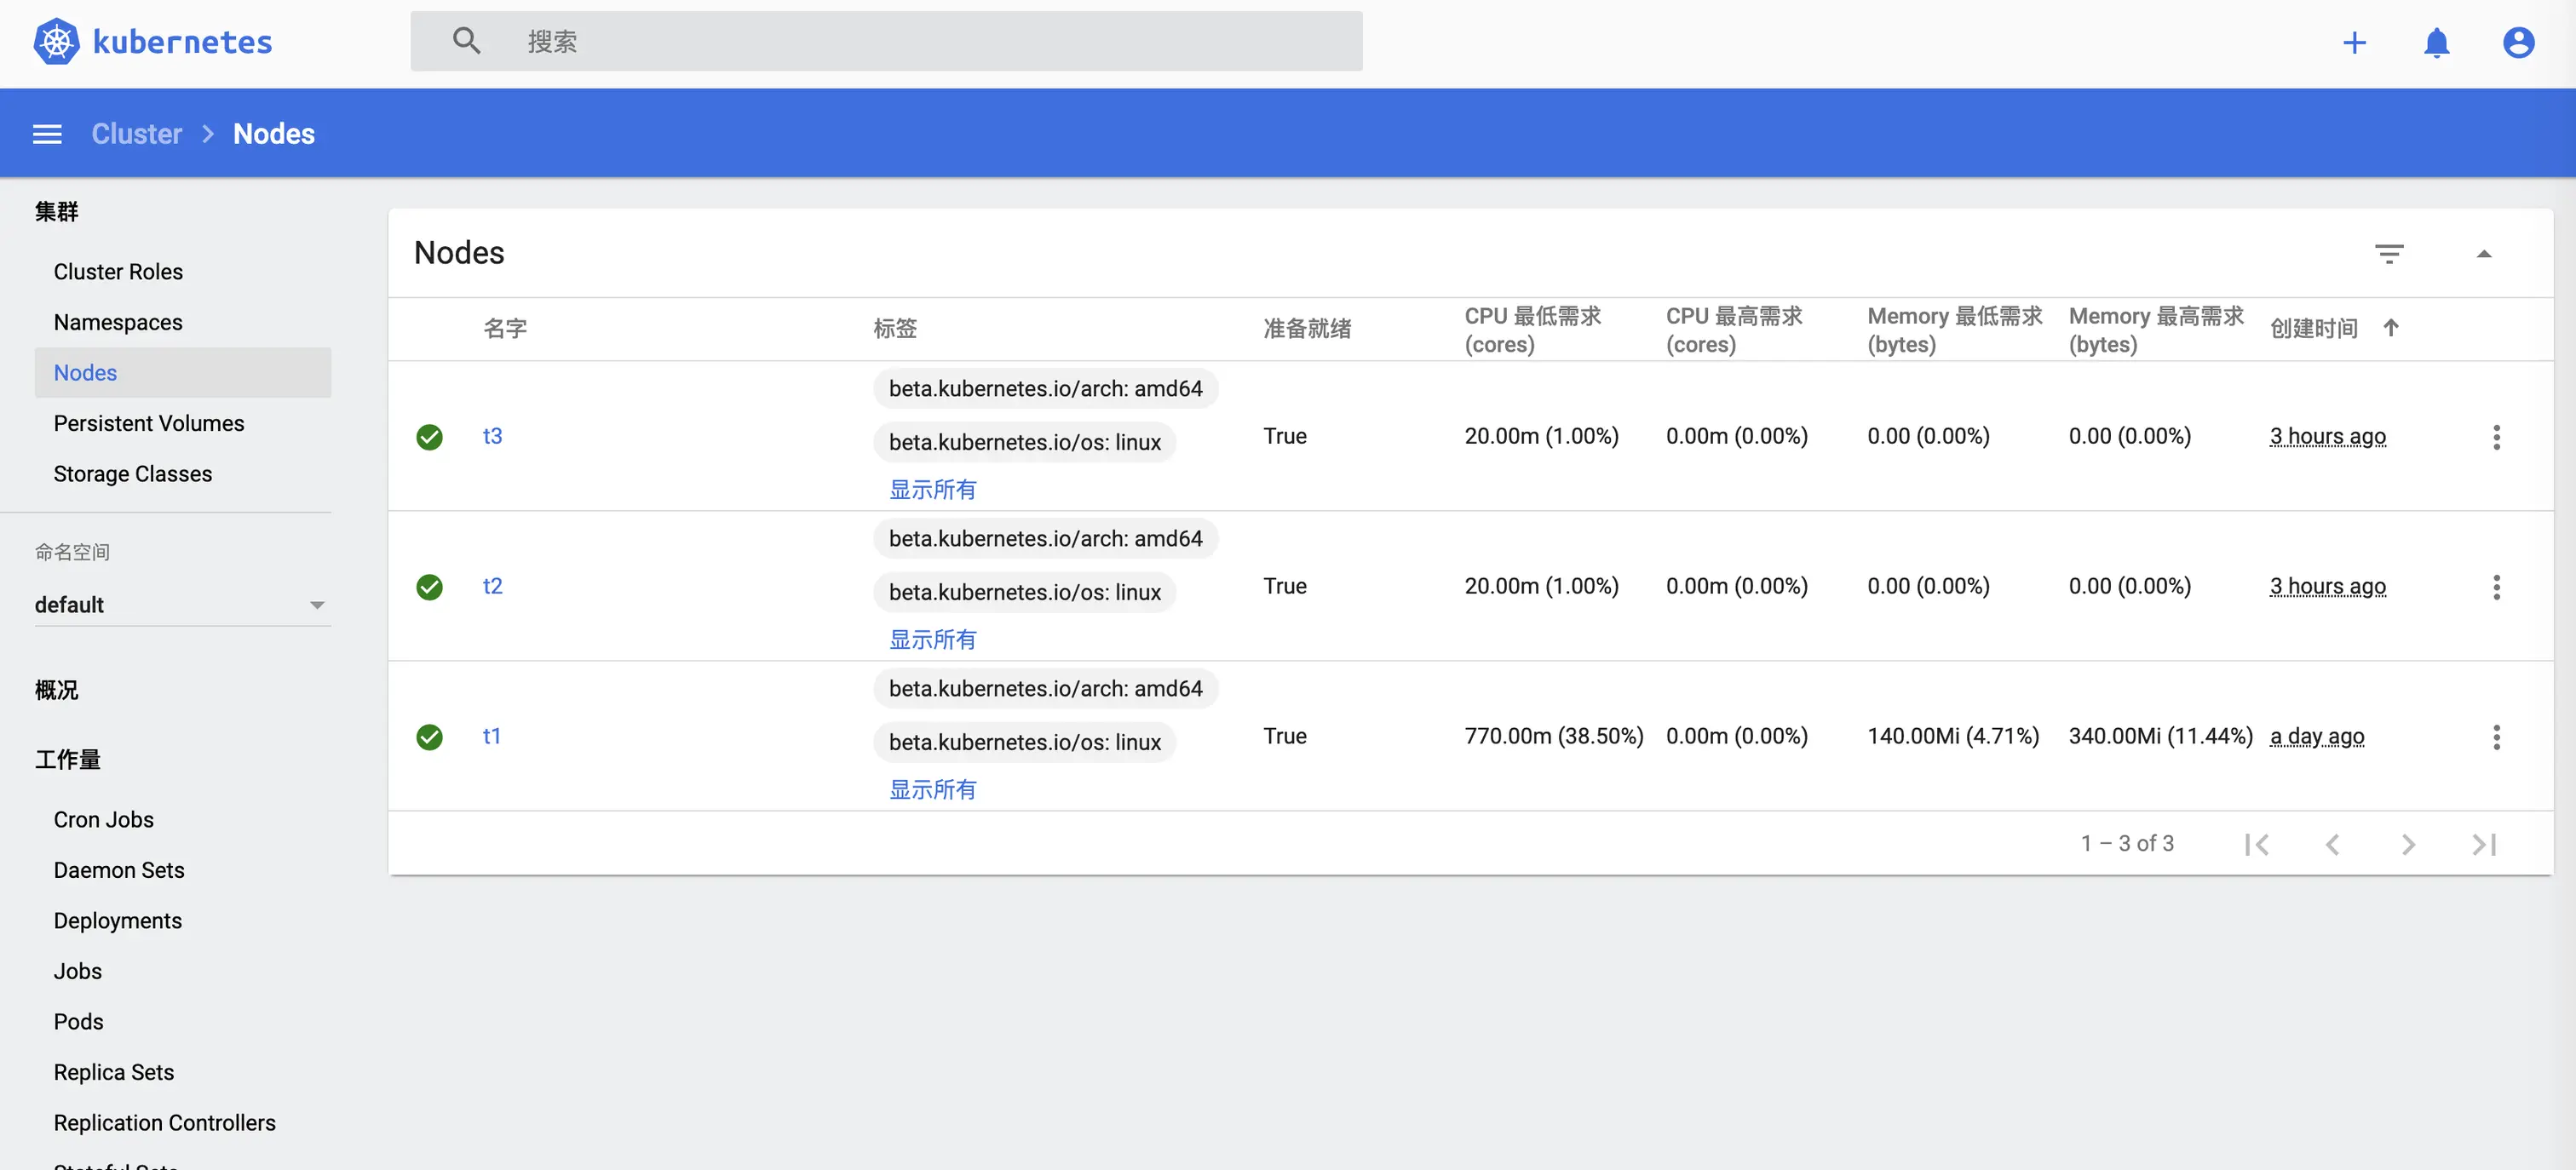Click the 集群 sidebar heading
2576x1170 pixels.
(56, 211)
